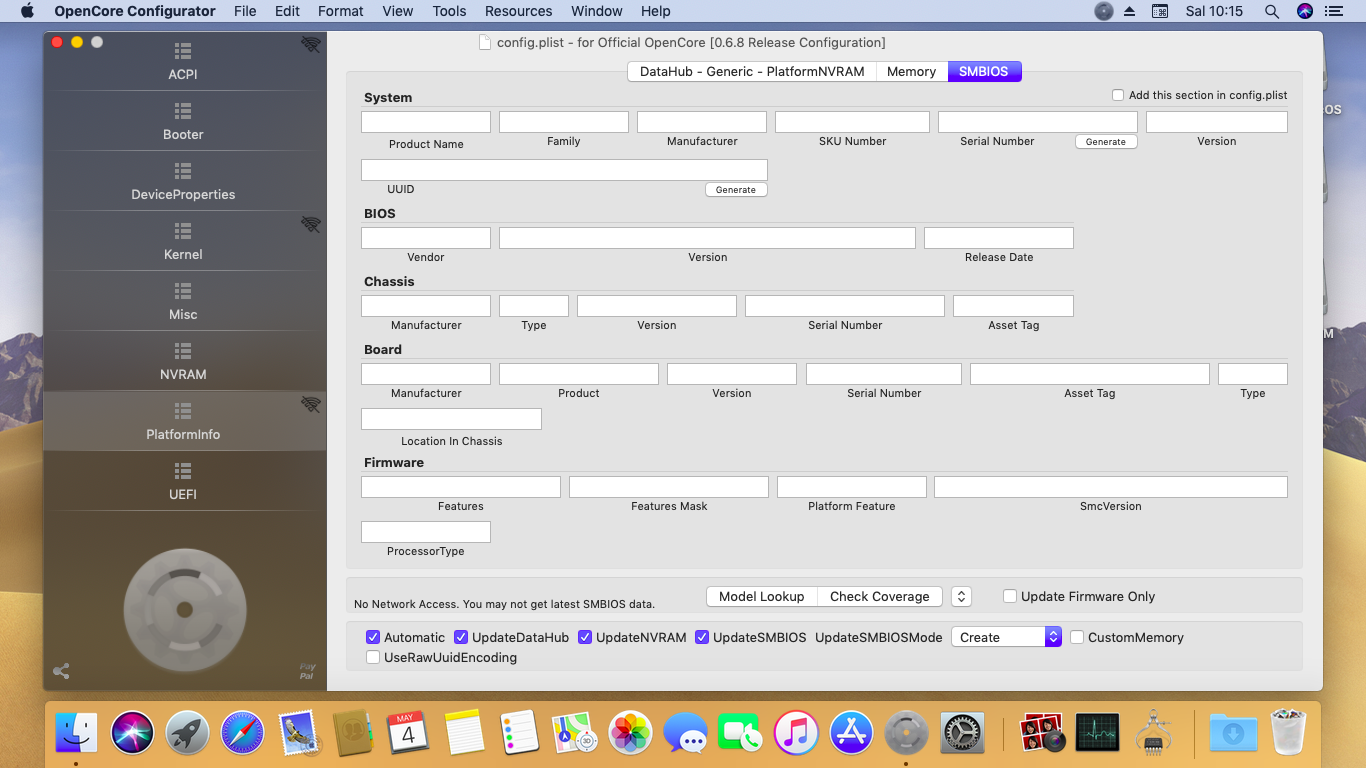The image size is (1366, 768).
Task: Open Photo Booth from the Dock
Action: pos(1041,733)
